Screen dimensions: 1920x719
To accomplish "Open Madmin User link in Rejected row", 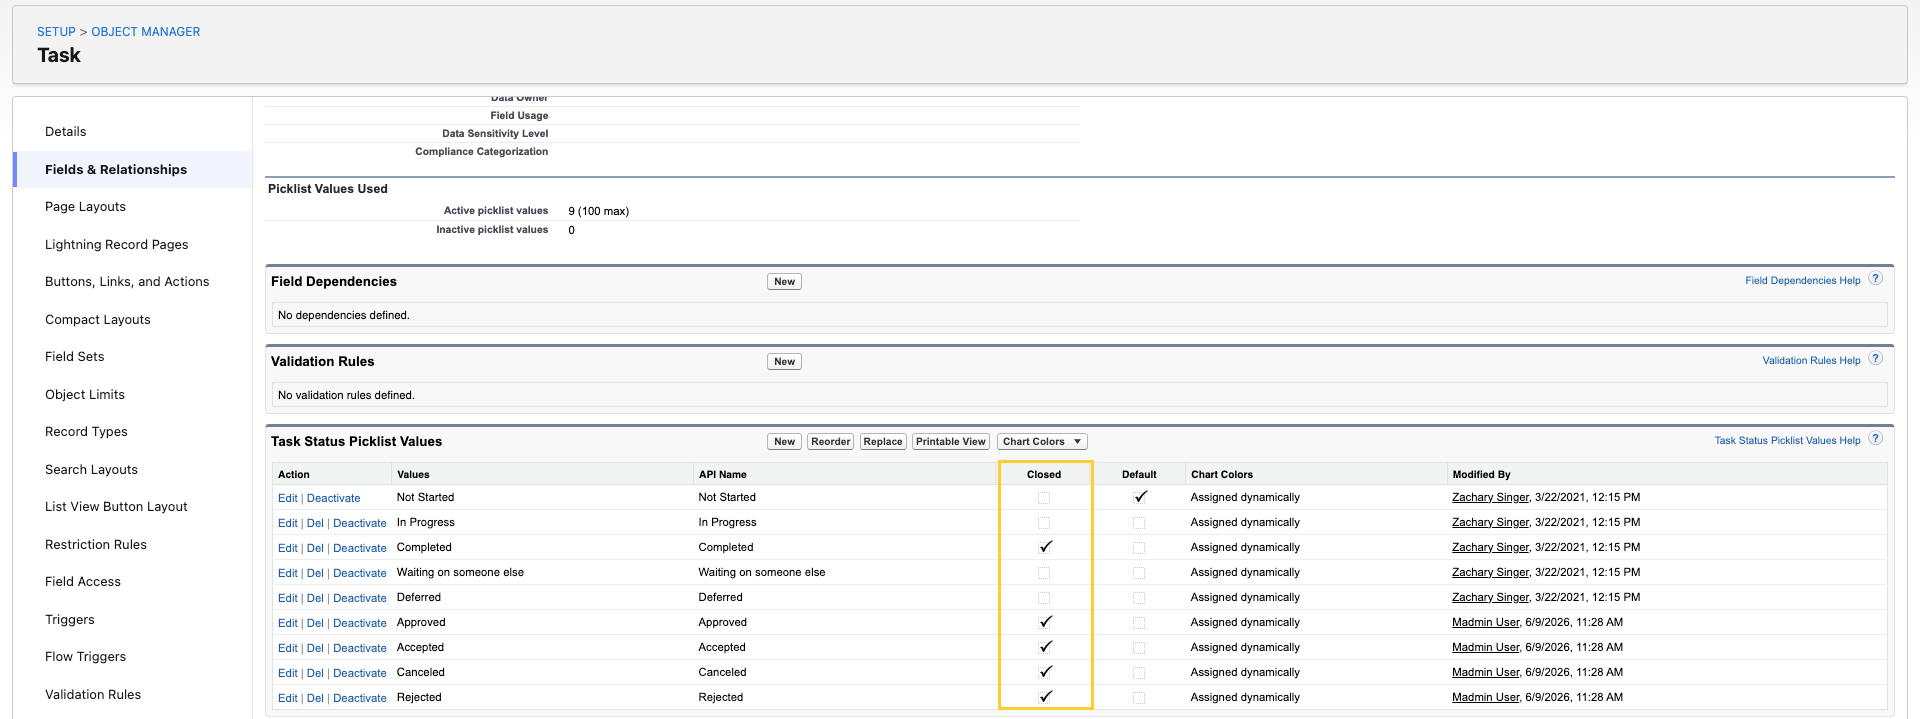I will pyautogui.click(x=1485, y=697).
